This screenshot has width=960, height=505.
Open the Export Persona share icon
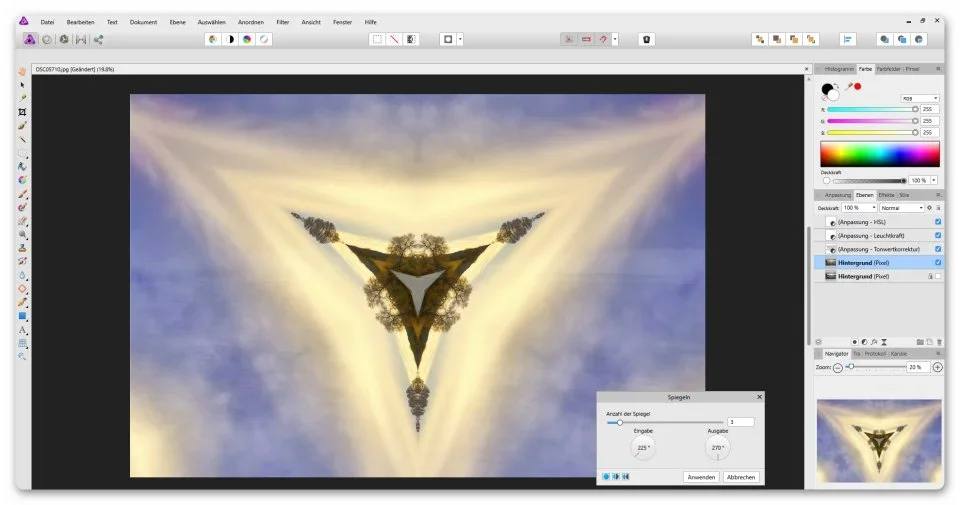coord(98,39)
